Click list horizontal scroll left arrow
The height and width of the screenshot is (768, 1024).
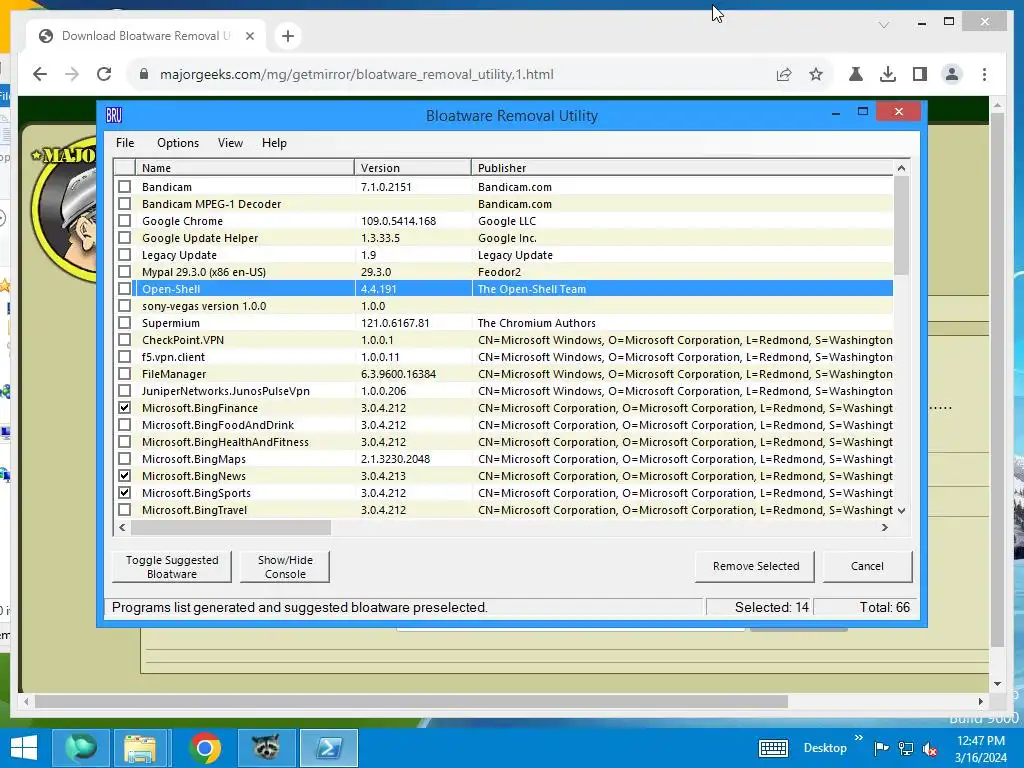coord(122,528)
